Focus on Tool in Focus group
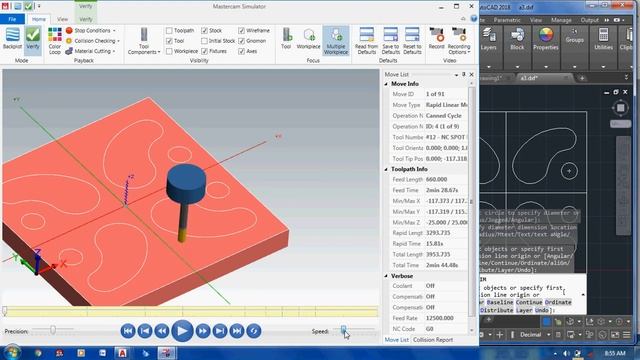640x360 pixels. pyautogui.click(x=286, y=38)
